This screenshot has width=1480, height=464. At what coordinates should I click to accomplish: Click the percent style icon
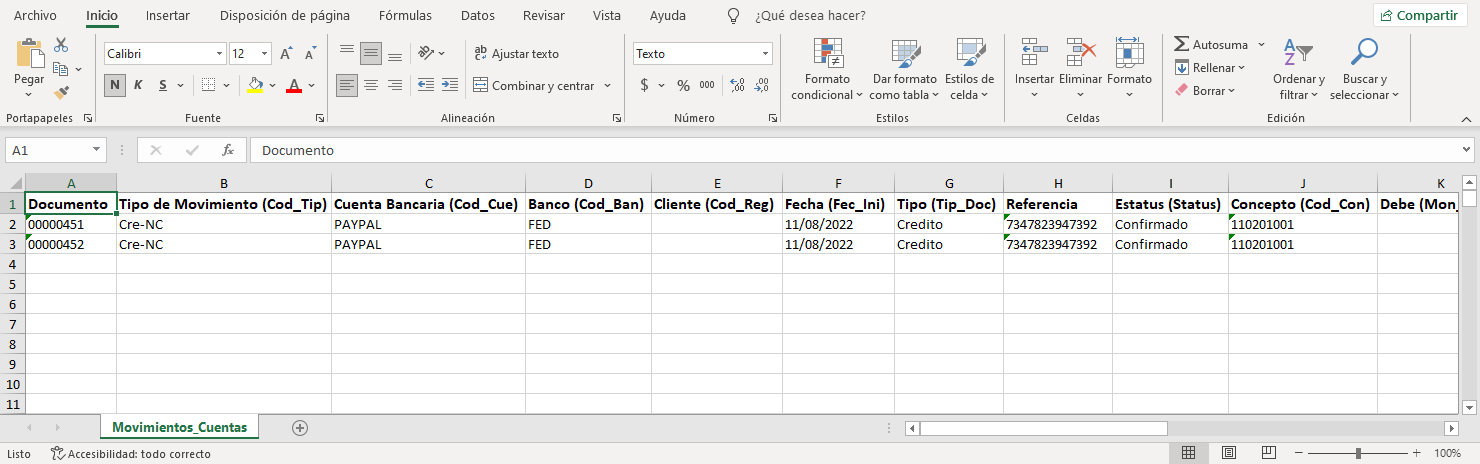pos(683,85)
